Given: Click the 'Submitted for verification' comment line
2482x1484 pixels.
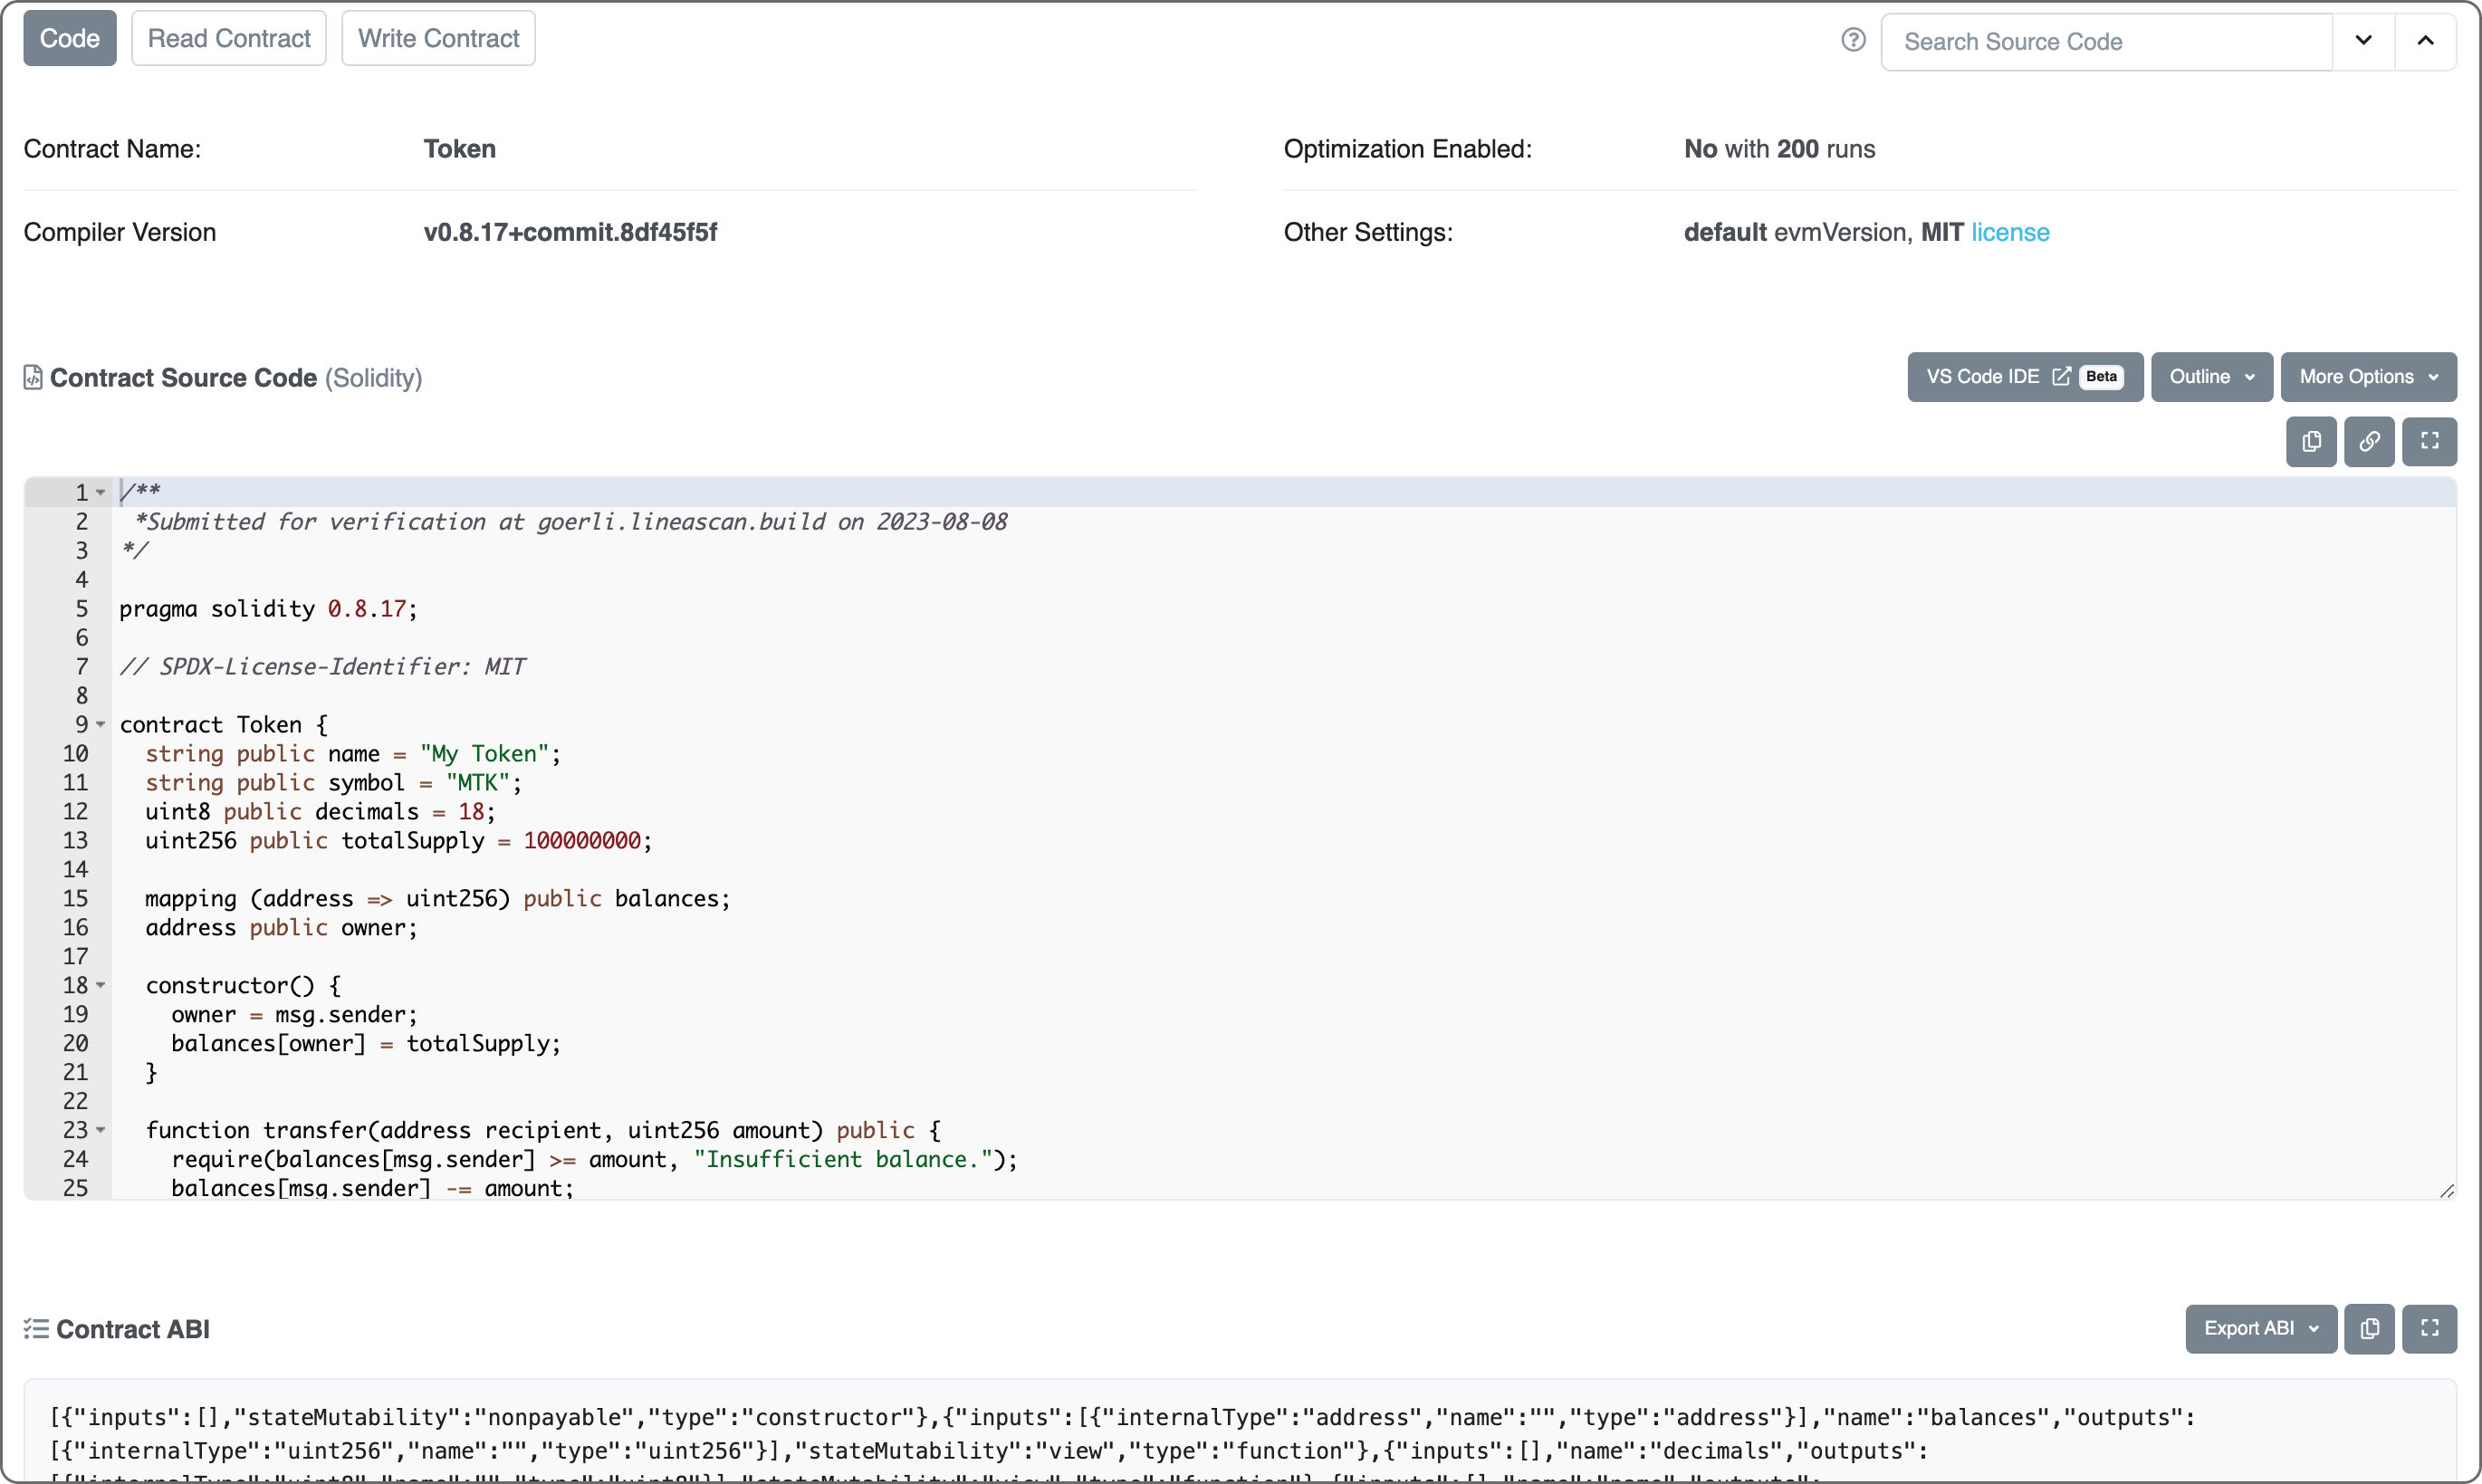Looking at the screenshot, I should [x=570, y=521].
